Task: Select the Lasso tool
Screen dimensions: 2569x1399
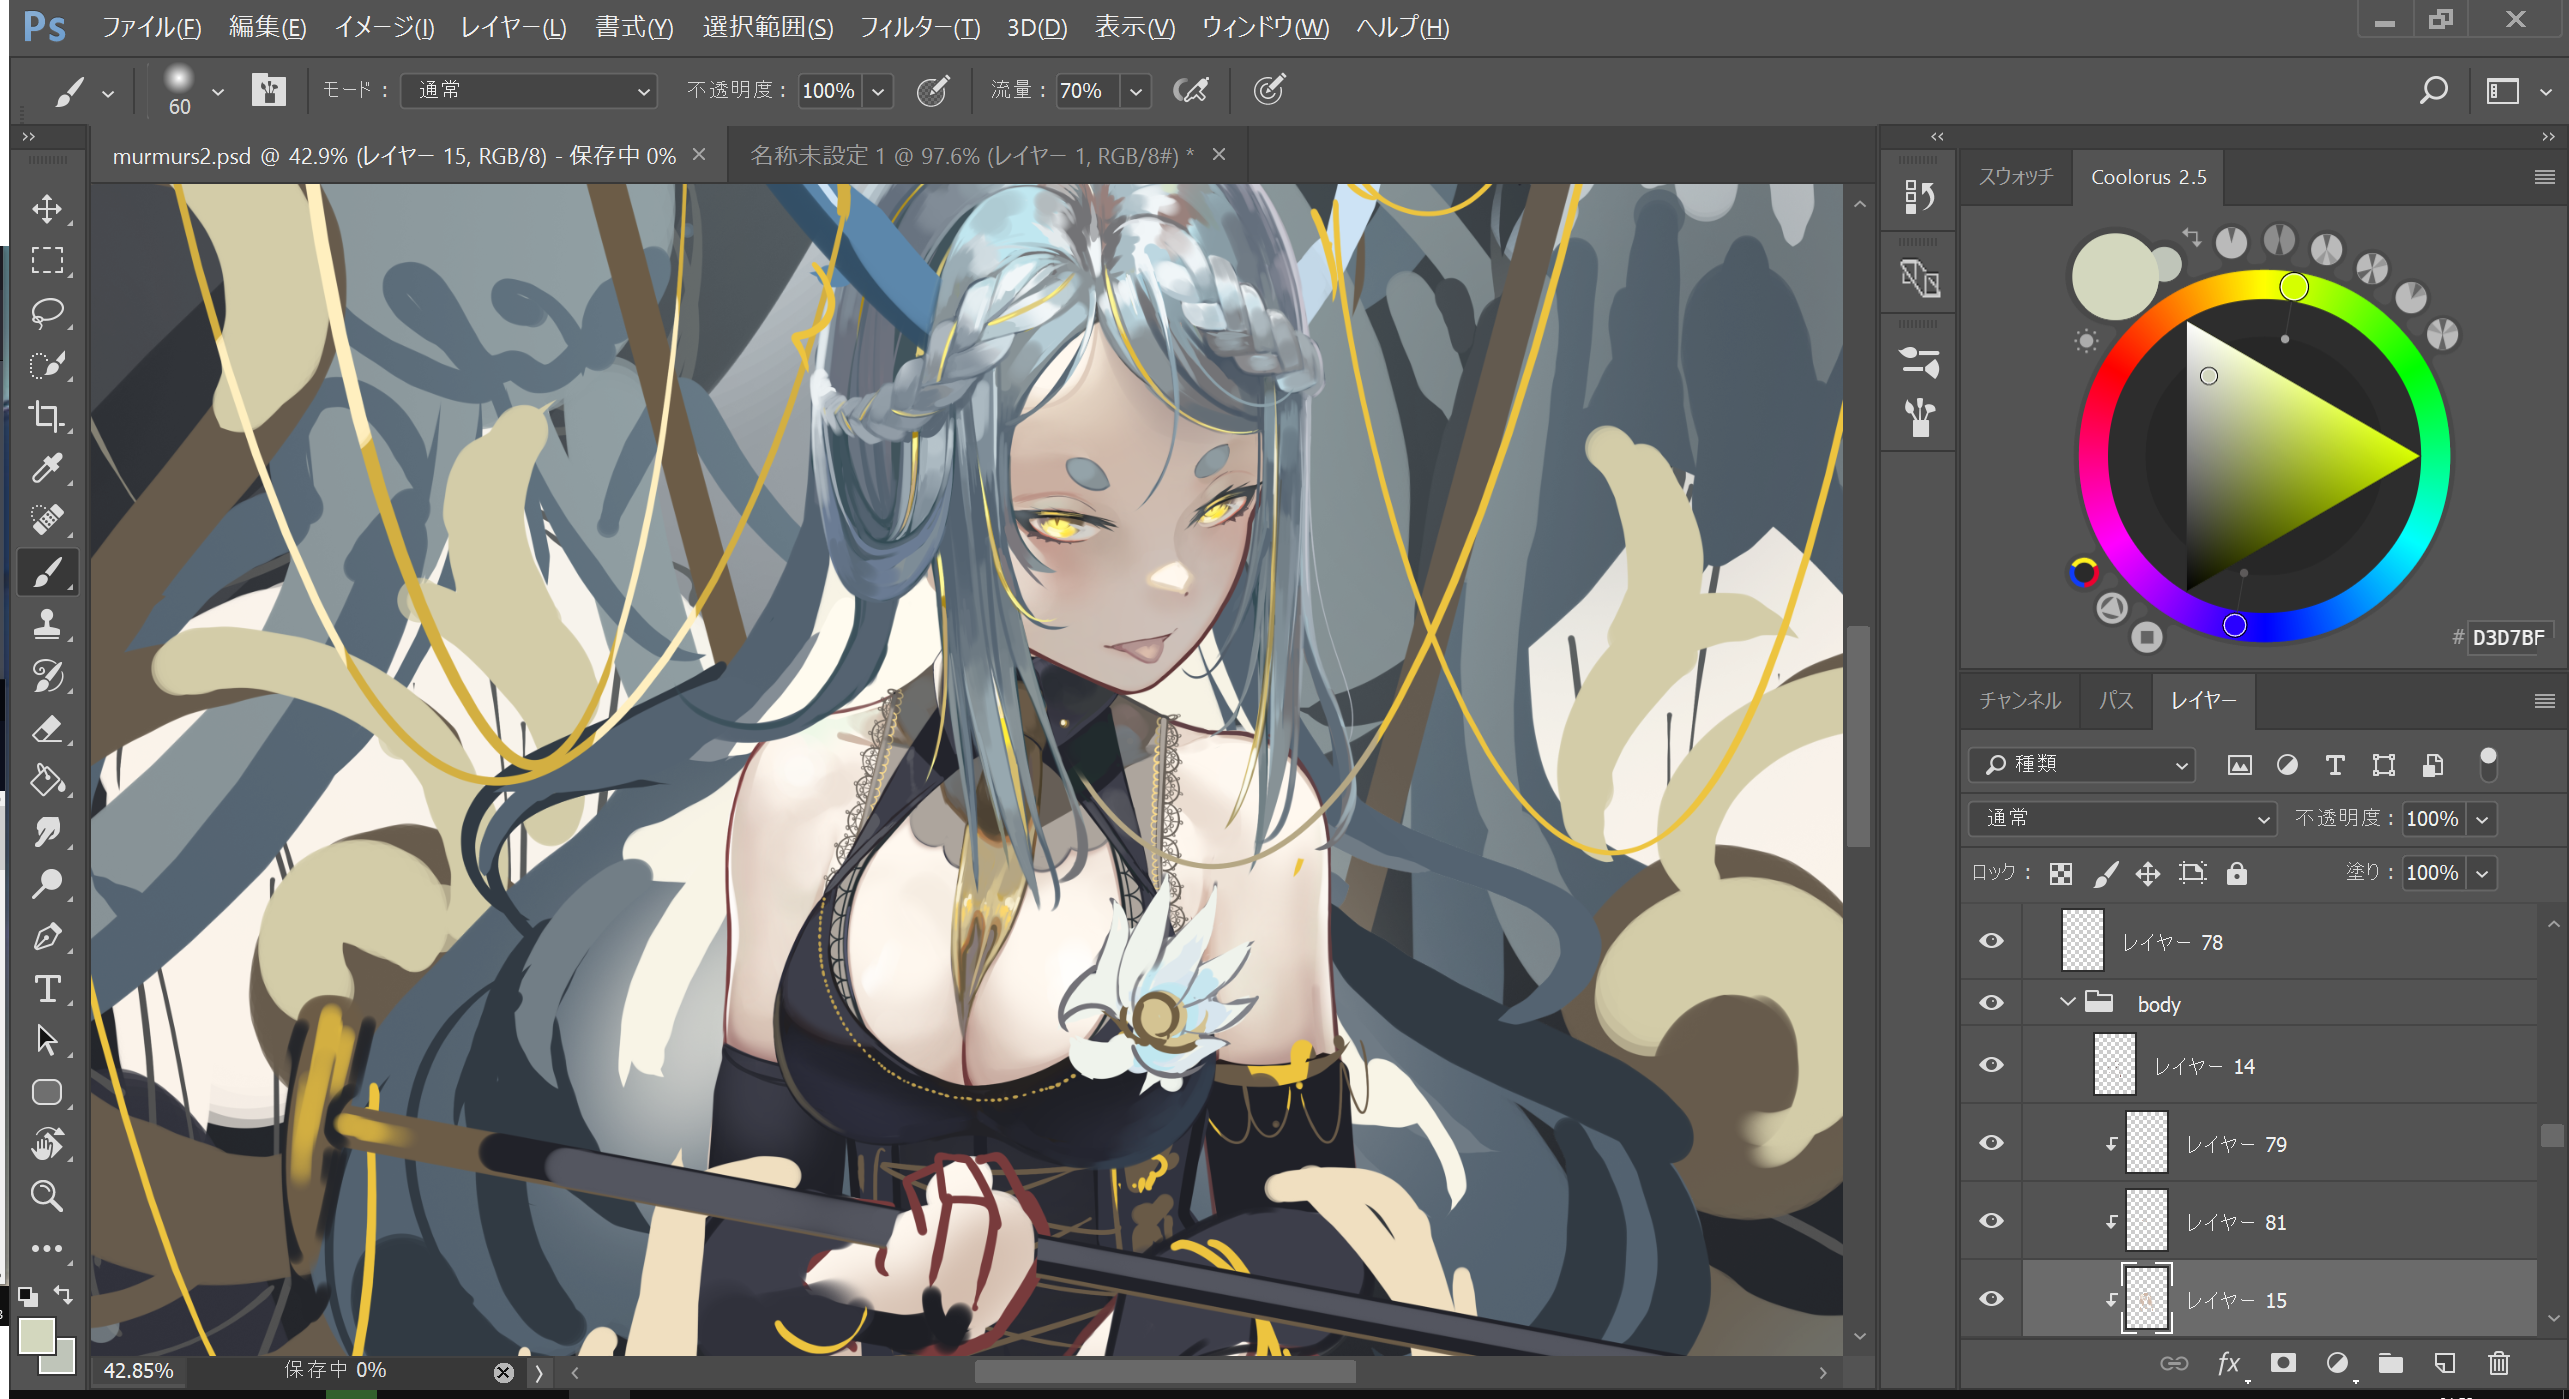Action: click(46, 312)
